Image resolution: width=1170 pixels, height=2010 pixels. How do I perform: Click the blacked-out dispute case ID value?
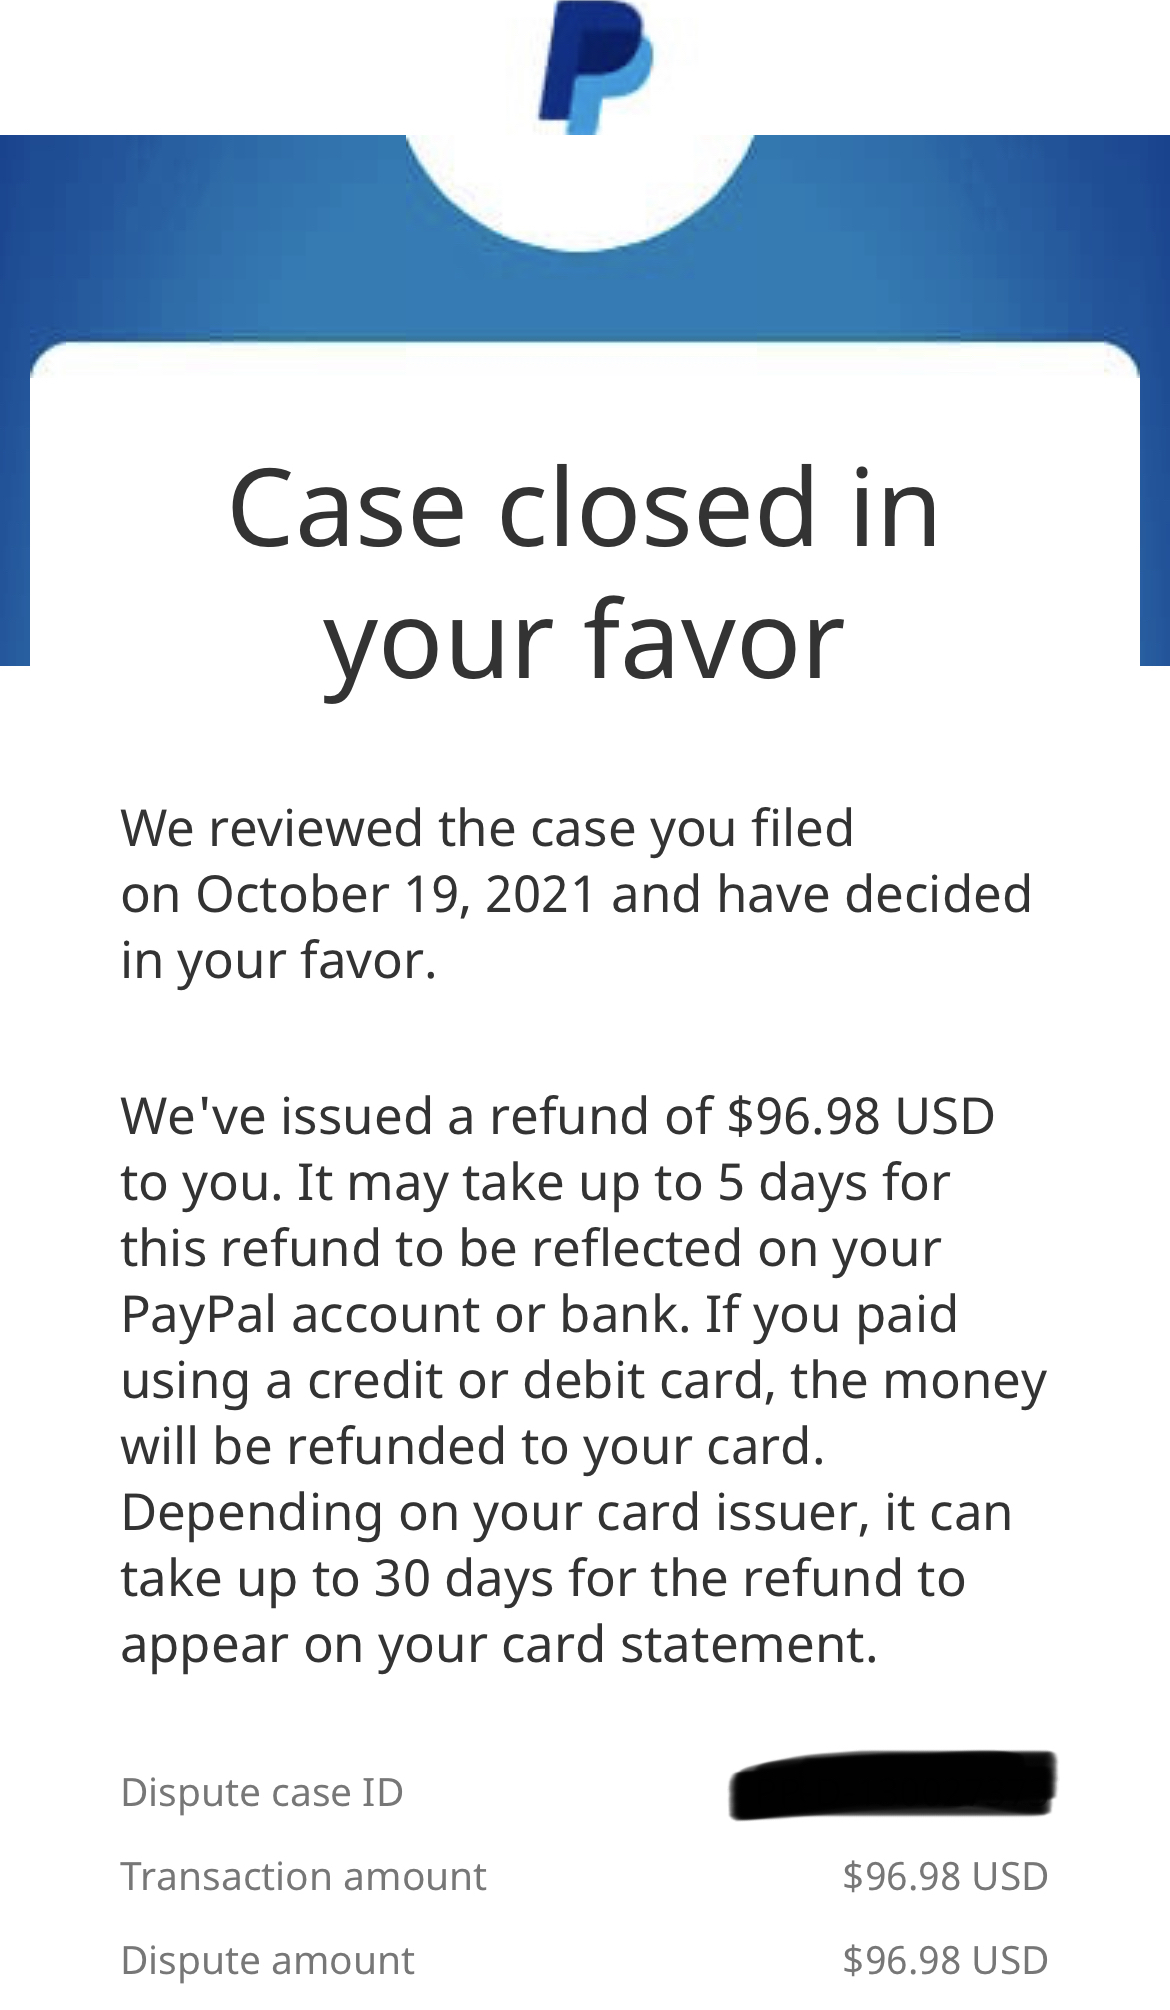tap(892, 1785)
